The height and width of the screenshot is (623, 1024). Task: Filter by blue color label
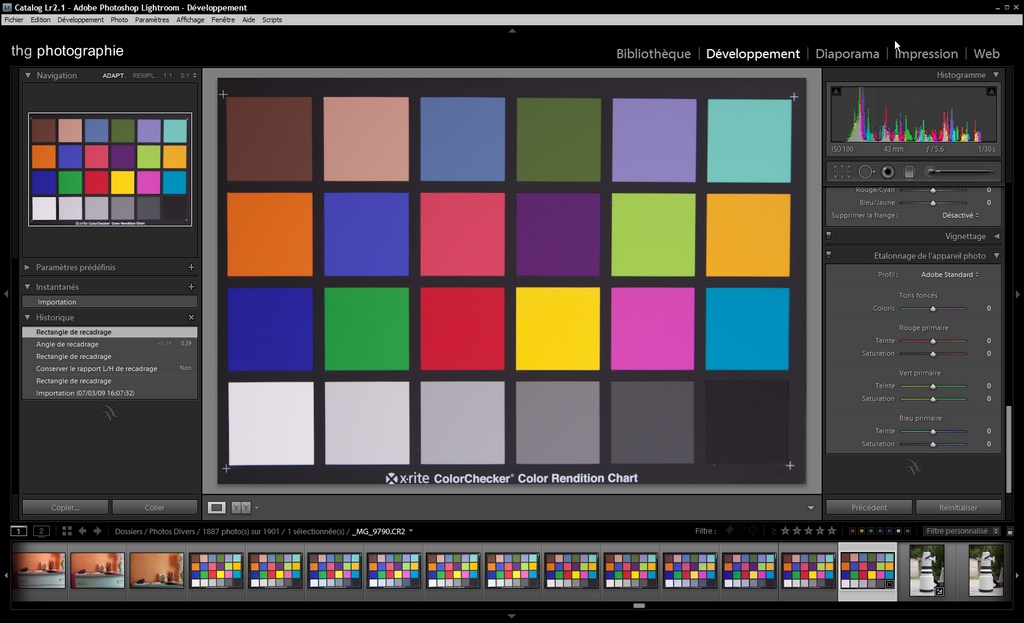(880, 531)
